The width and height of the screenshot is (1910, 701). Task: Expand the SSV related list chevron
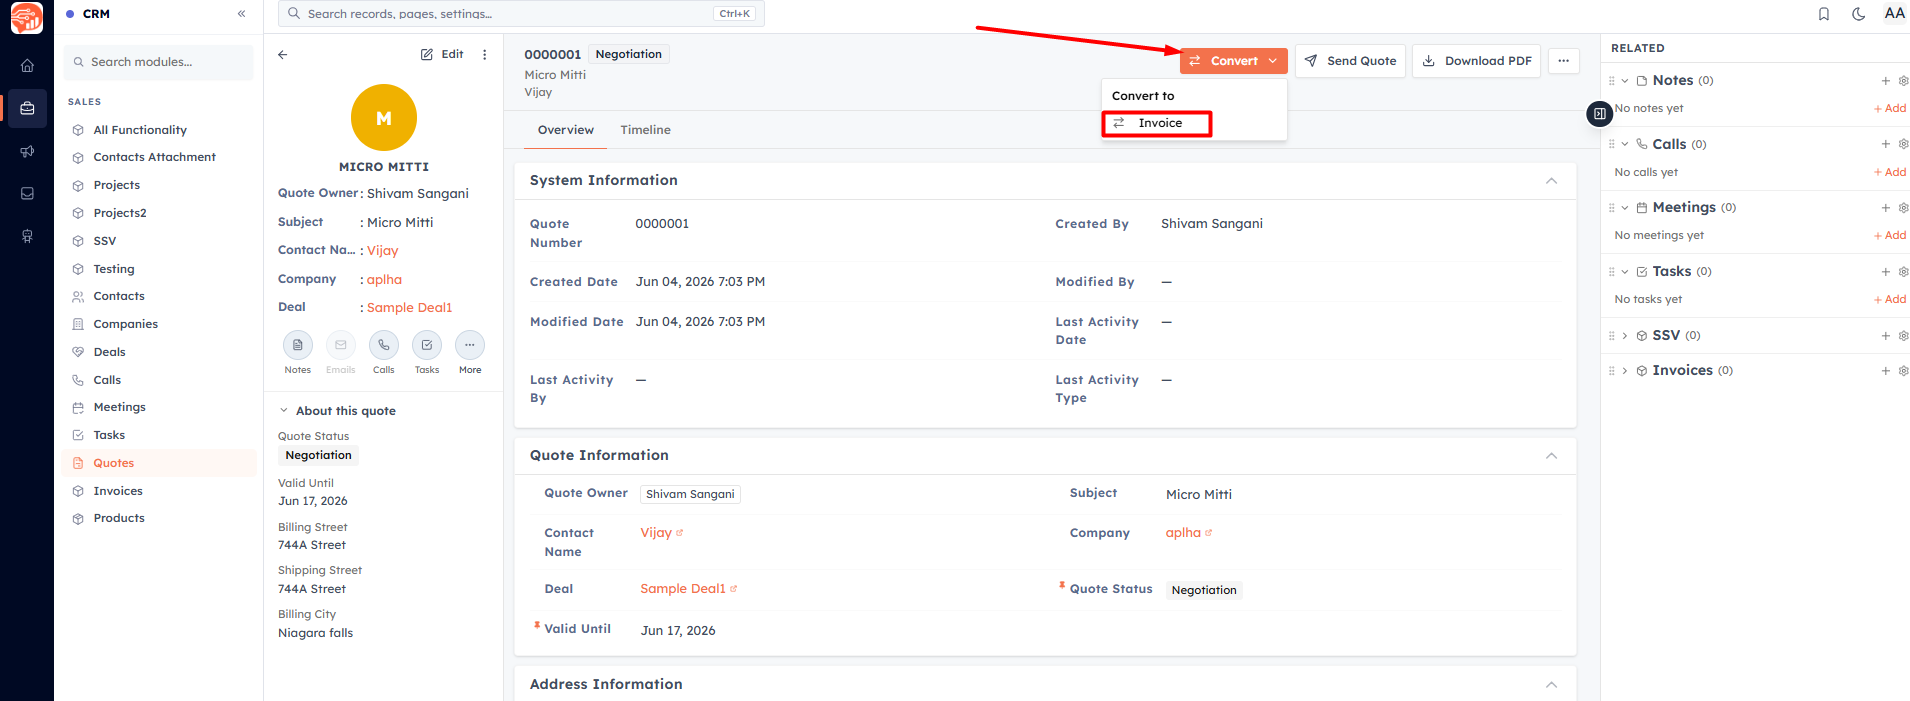(1625, 336)
